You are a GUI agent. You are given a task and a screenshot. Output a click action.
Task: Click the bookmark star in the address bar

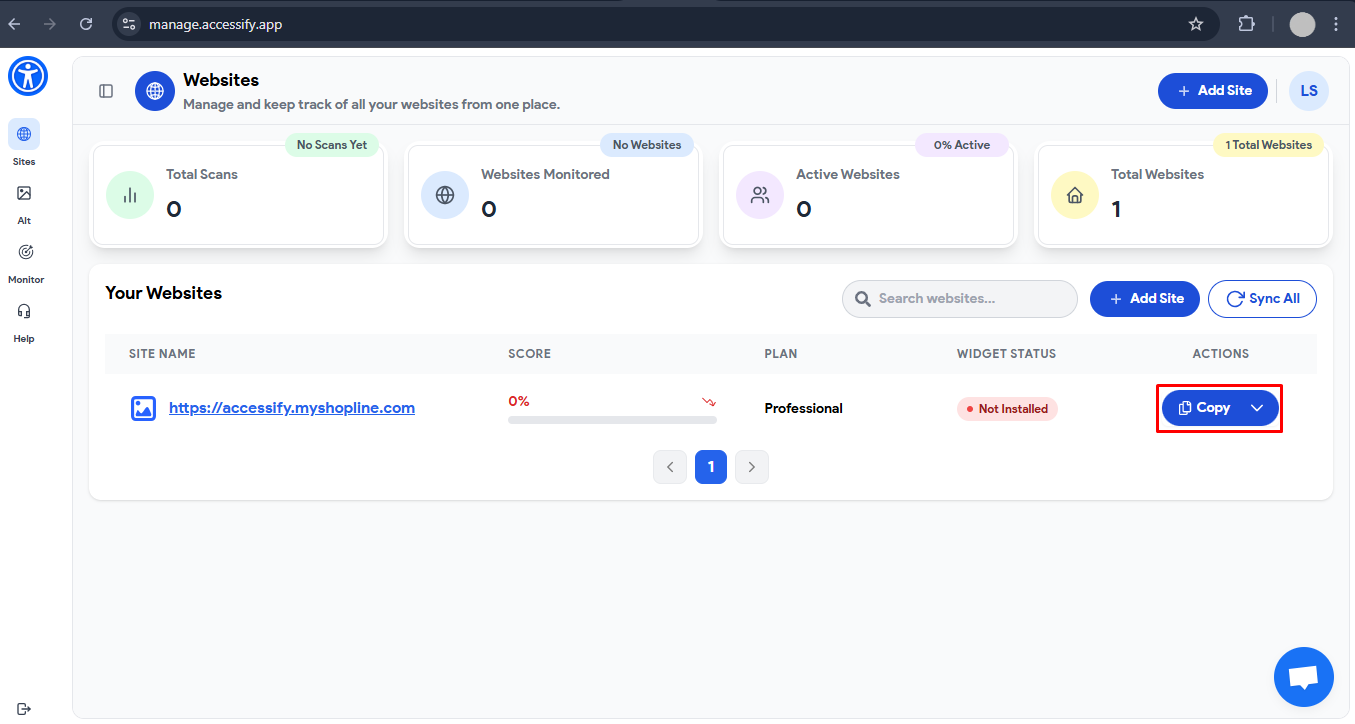coord(1195,23)
